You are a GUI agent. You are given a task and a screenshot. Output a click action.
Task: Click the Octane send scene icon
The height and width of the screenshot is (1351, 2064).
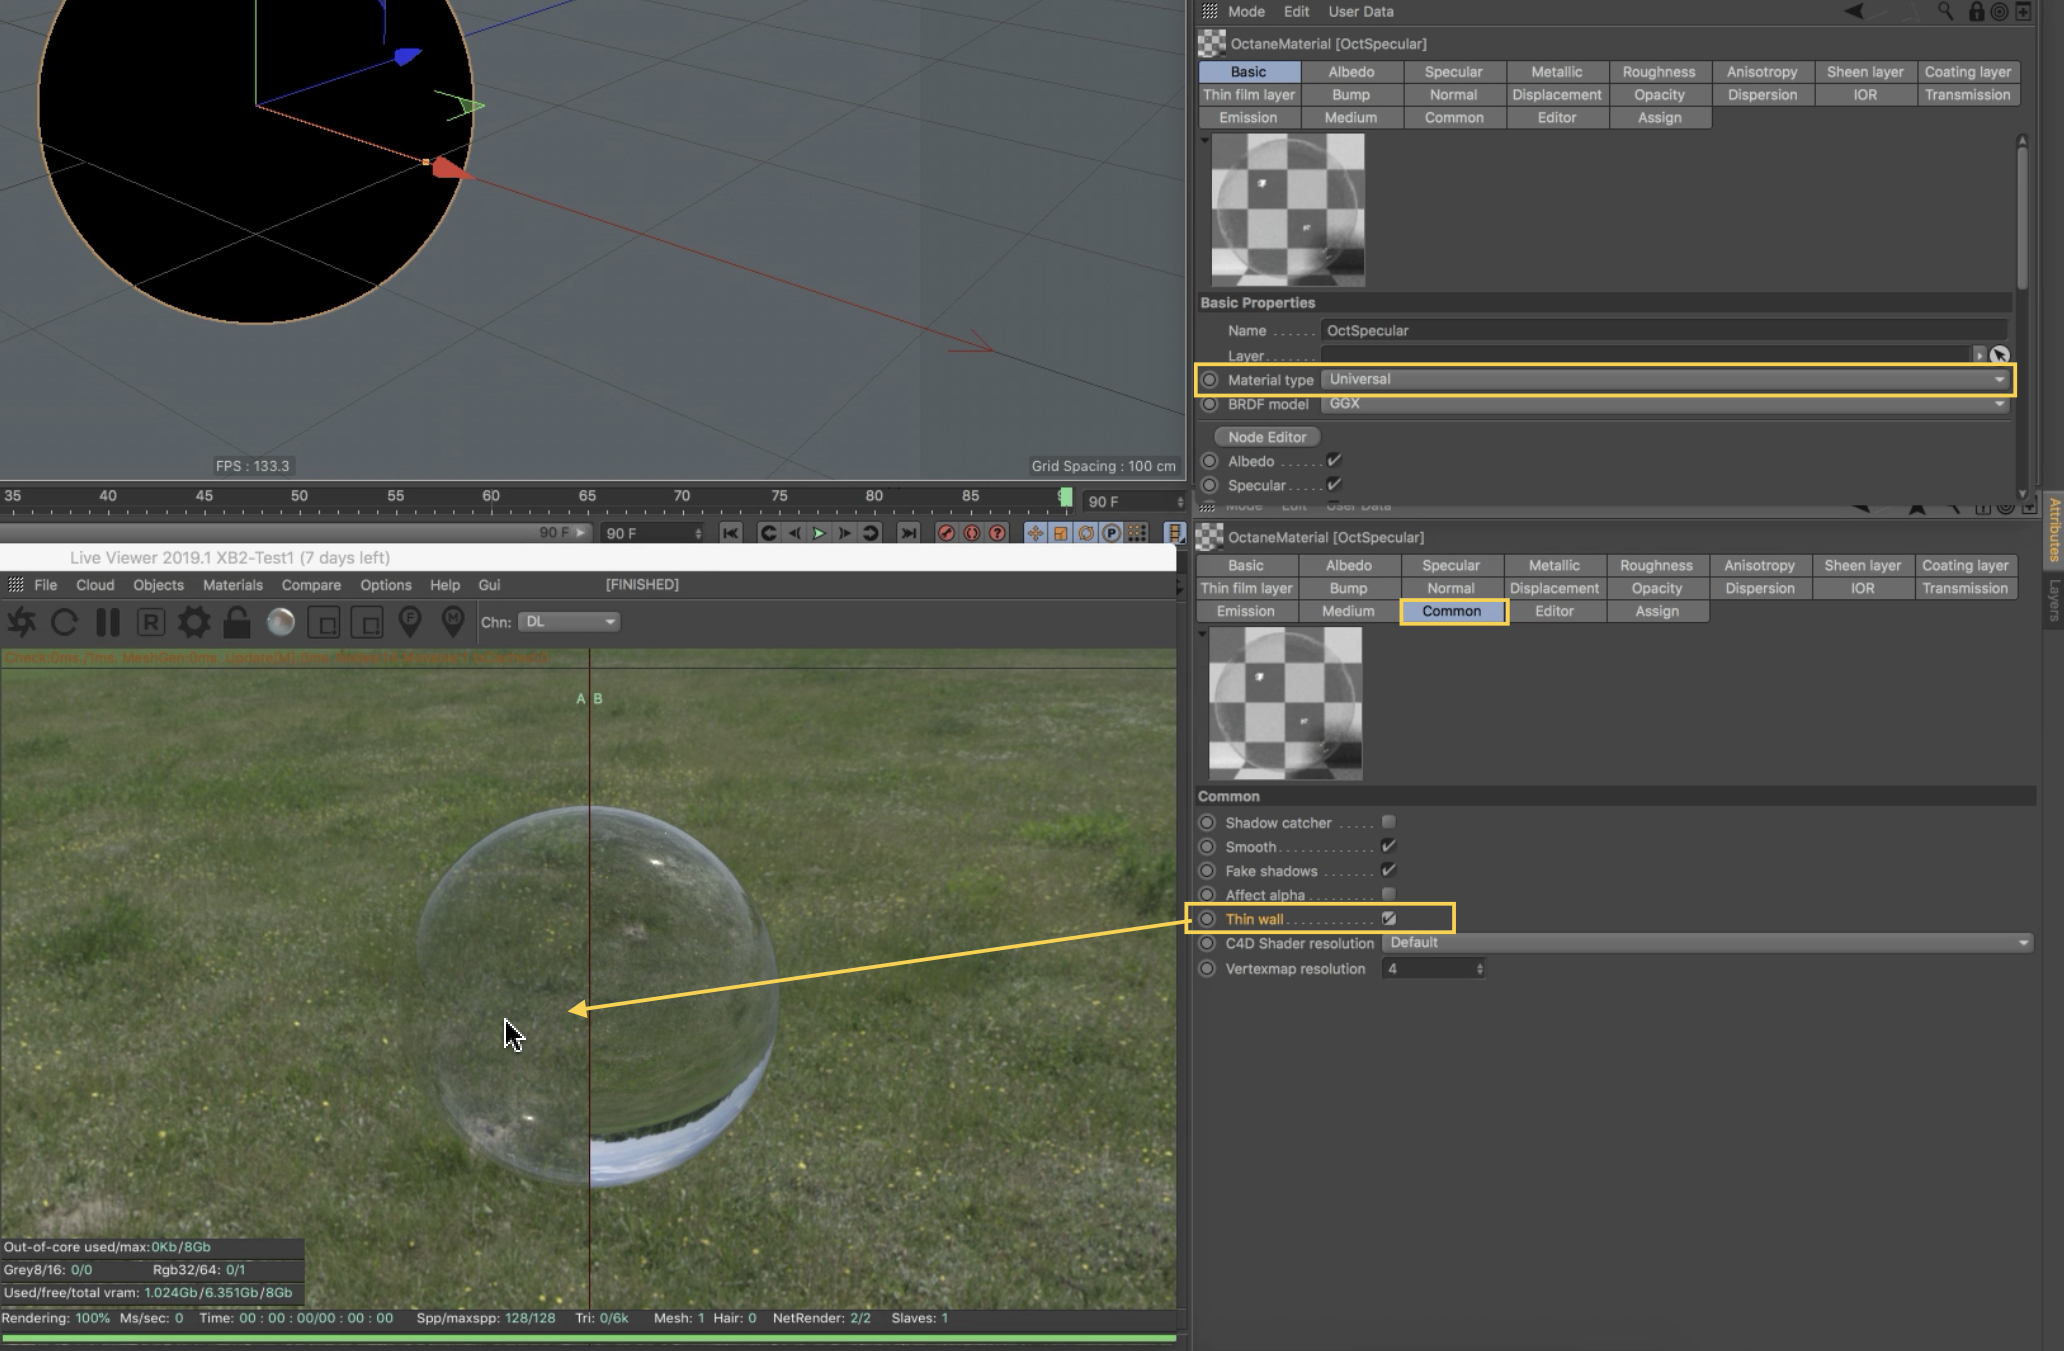point(21,622)
